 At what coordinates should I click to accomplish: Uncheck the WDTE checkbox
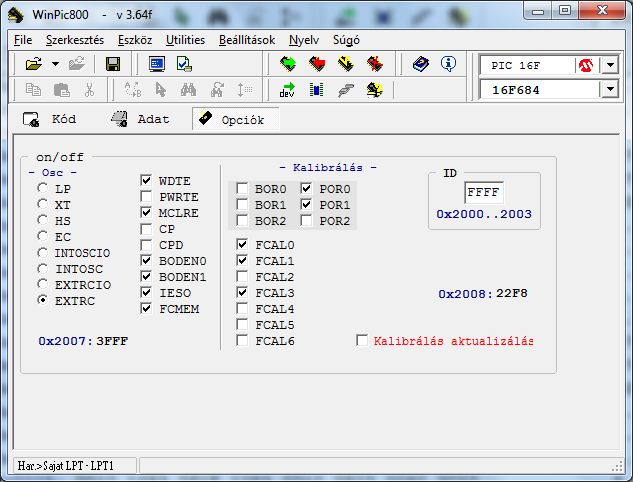pos(146,180)
